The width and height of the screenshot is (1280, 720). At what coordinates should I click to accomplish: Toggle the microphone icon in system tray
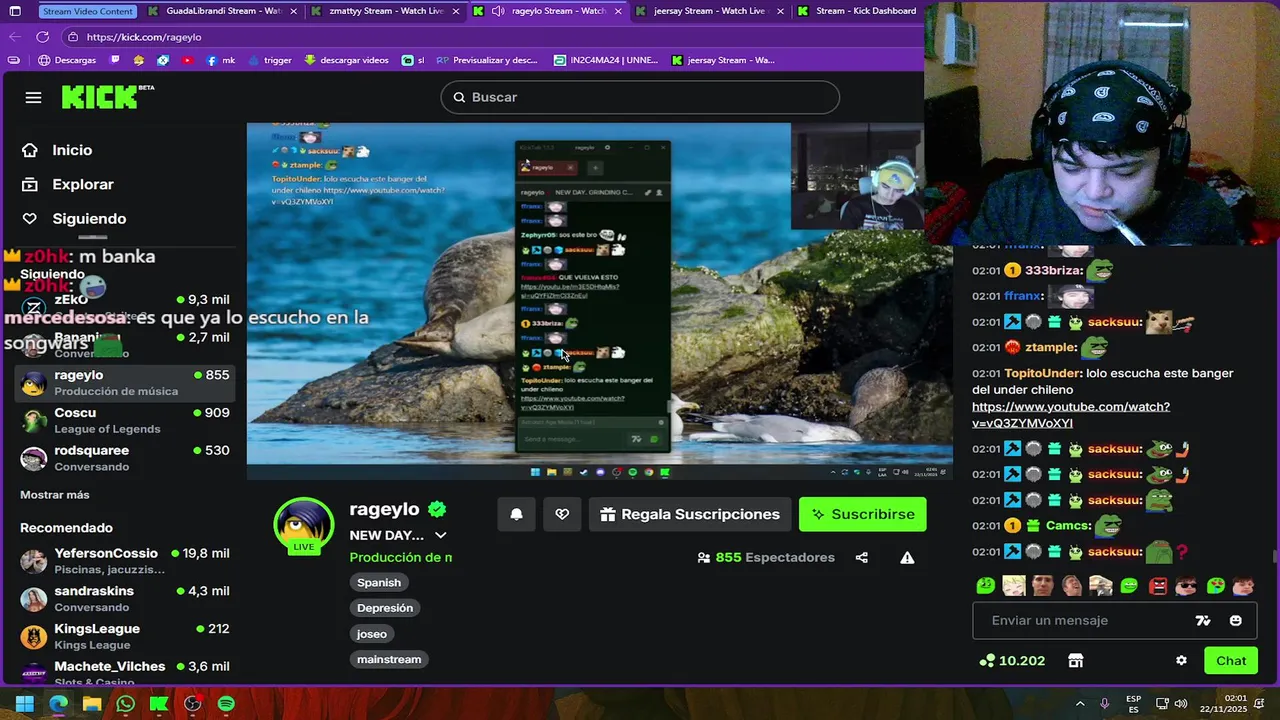tap(1105, 704)
